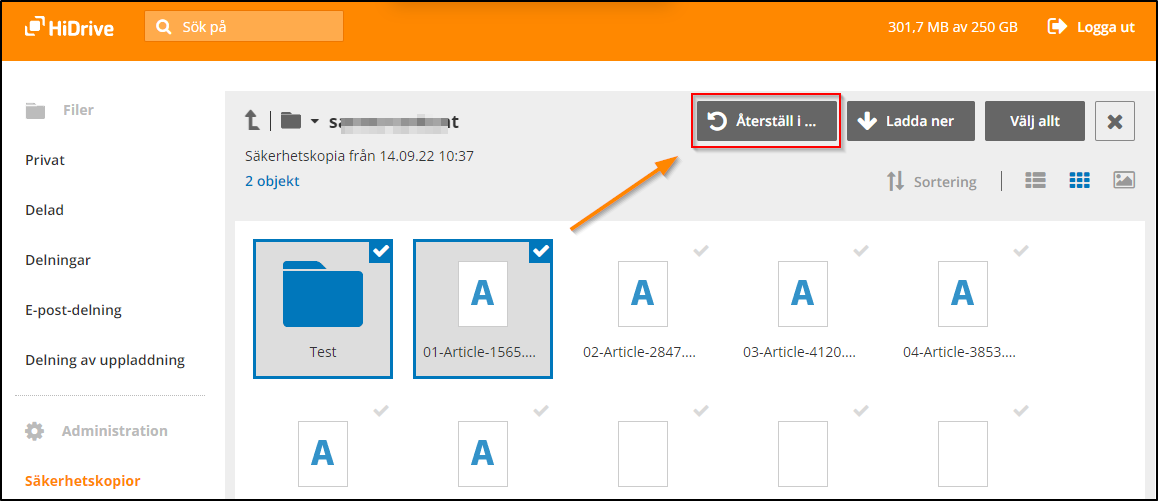The height and width of the screenshot is (501, 1158).
Task: Uncheck the Test folder checkbox
Action: click(x=381, y=252)
